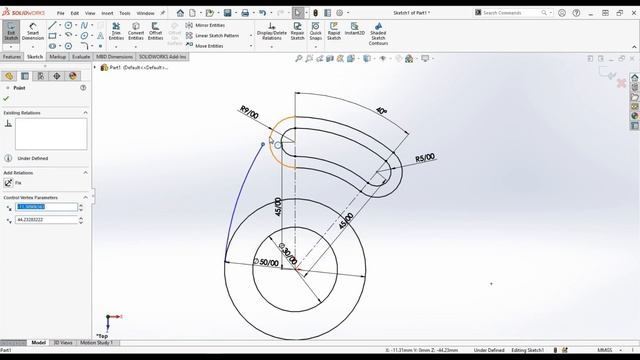
Task: Open the Move Entities dropdown arrow
Action: (251, 46)
